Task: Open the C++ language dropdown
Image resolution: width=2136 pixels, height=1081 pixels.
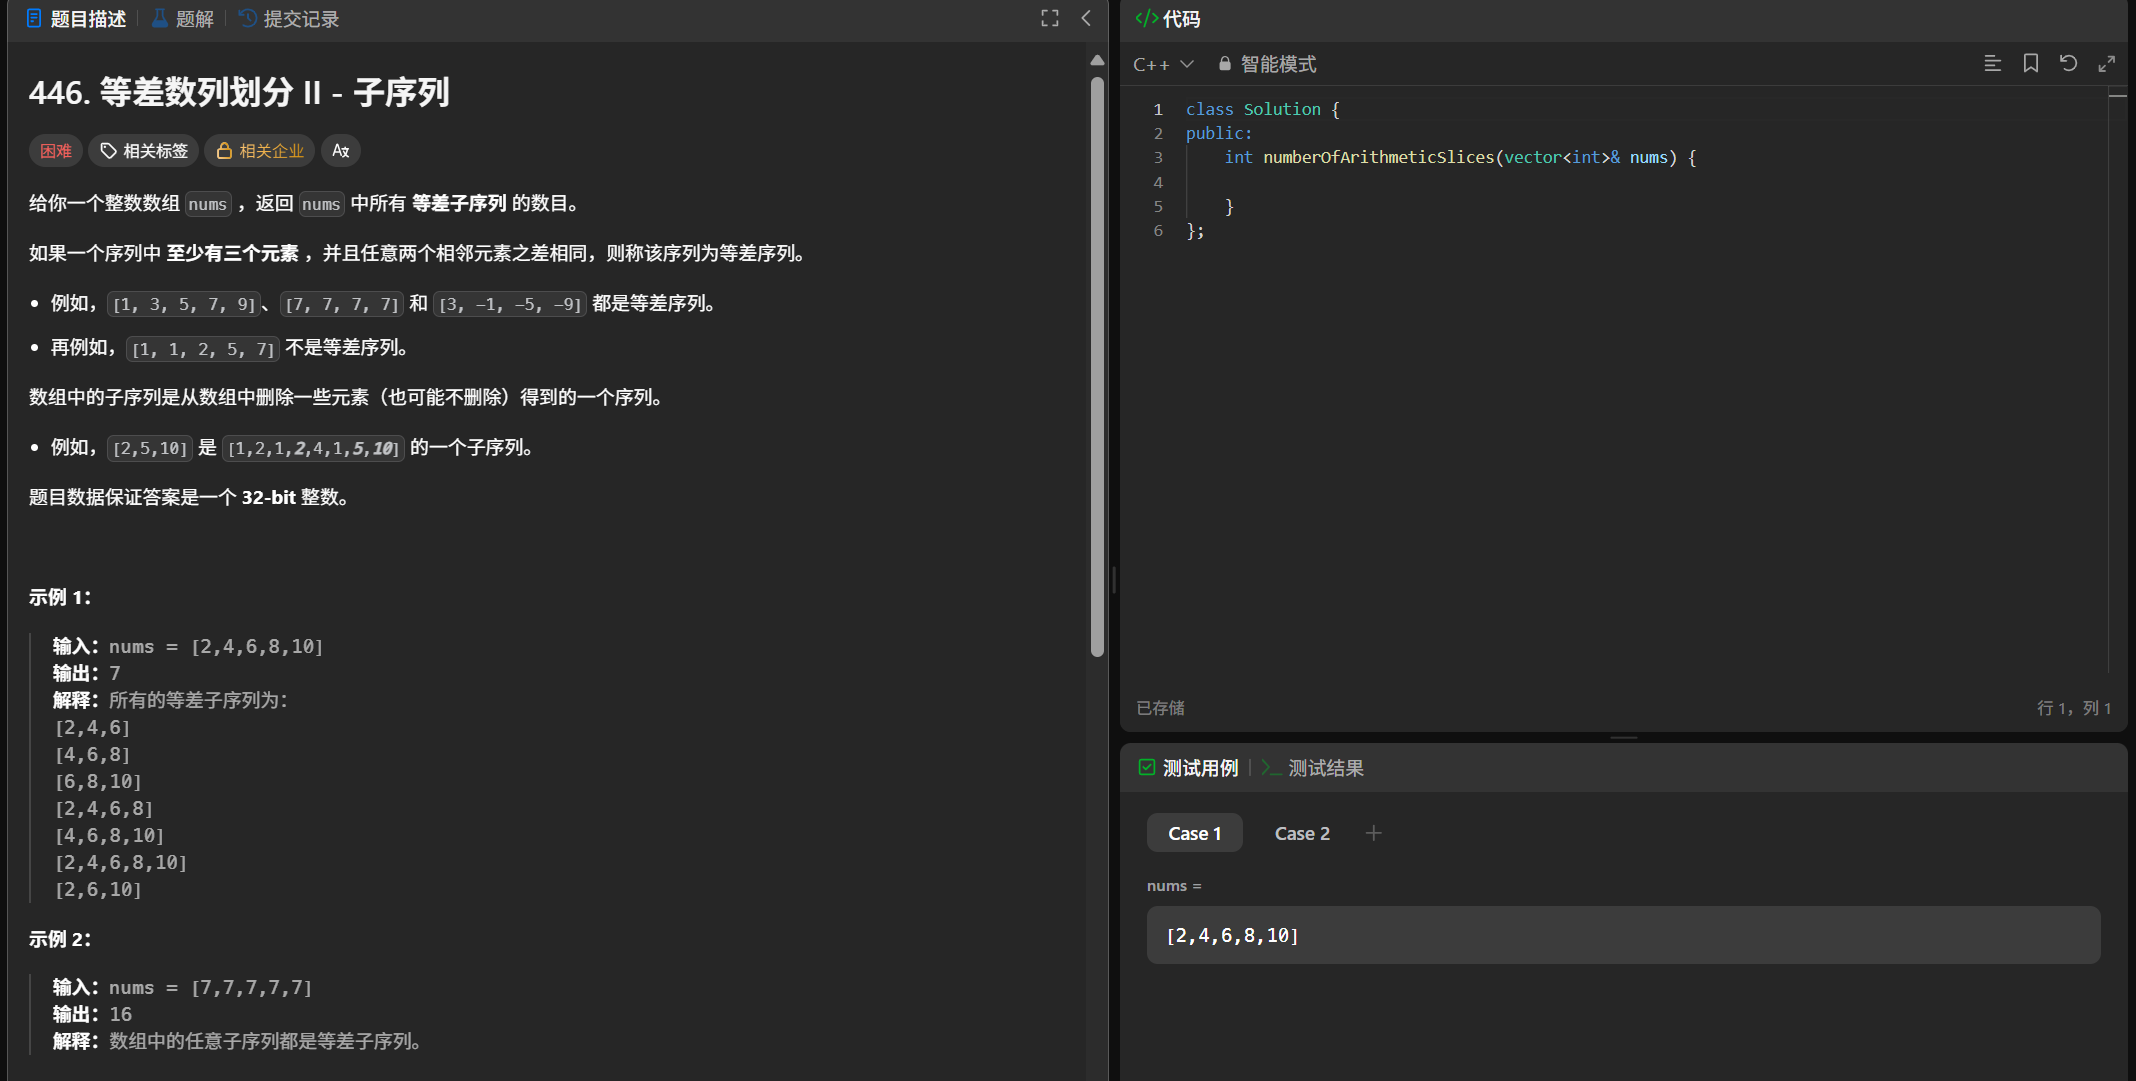Action: pos(1163,64)
